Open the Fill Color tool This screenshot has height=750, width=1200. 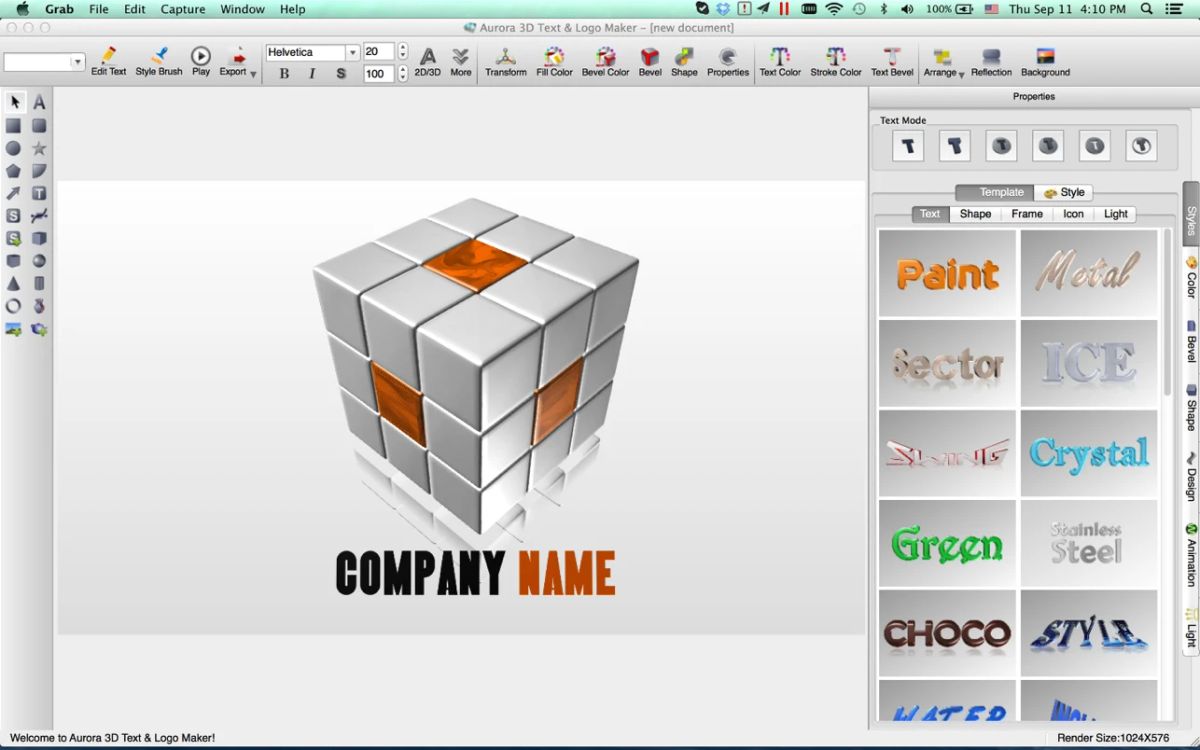(554, 60)
